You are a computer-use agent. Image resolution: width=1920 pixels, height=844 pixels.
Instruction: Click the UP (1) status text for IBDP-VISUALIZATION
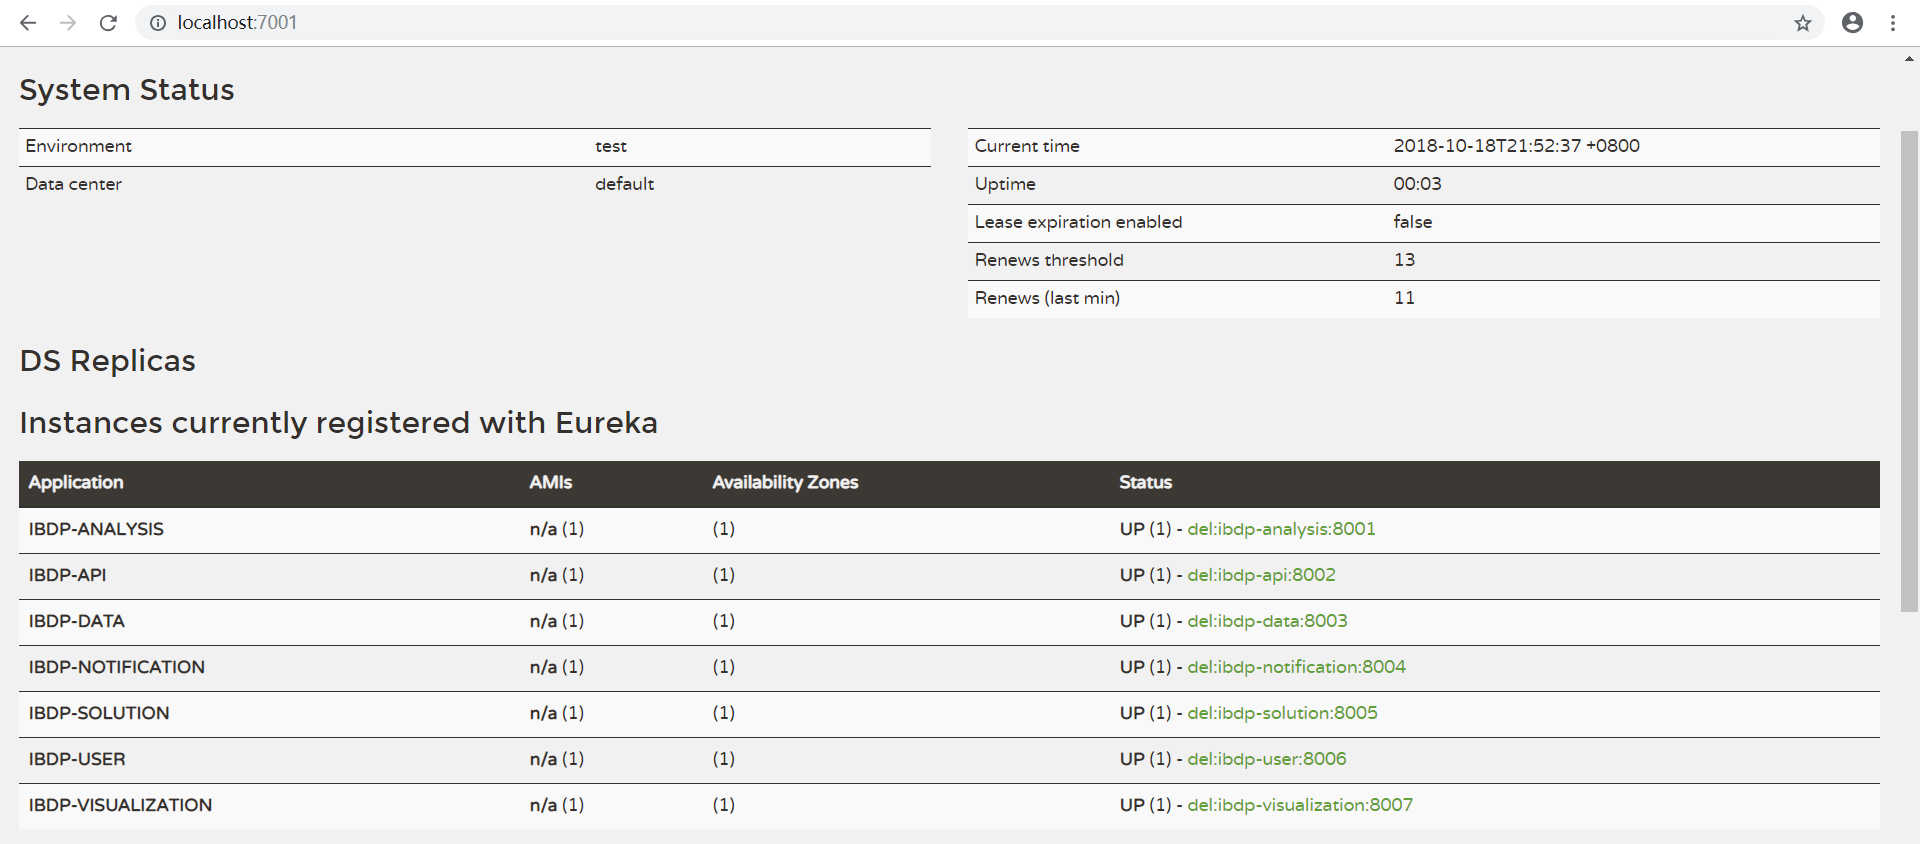(1145, 805)
